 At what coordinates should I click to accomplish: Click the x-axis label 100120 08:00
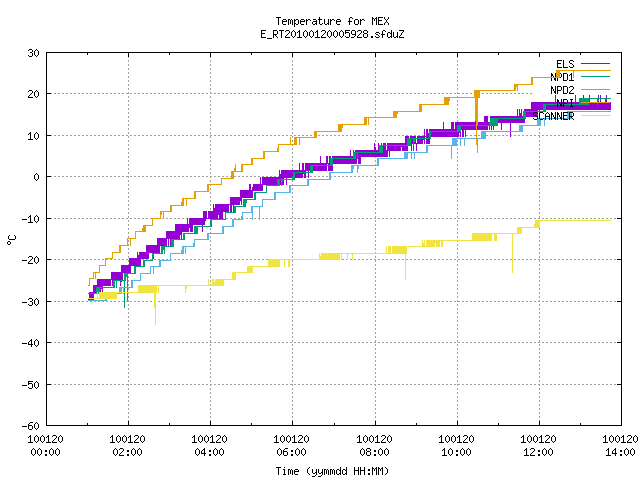click(374, 446)
